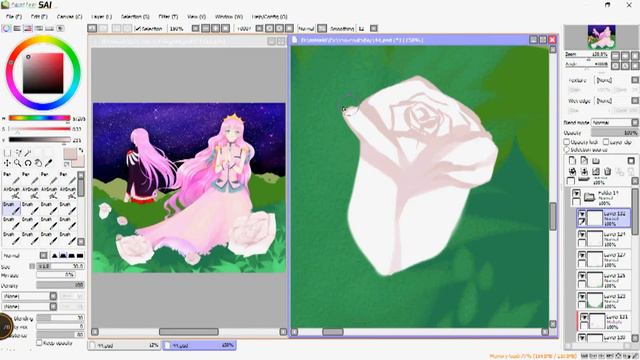
Task: Choose the flattest brush edge shape
Action: click(80, 256)
